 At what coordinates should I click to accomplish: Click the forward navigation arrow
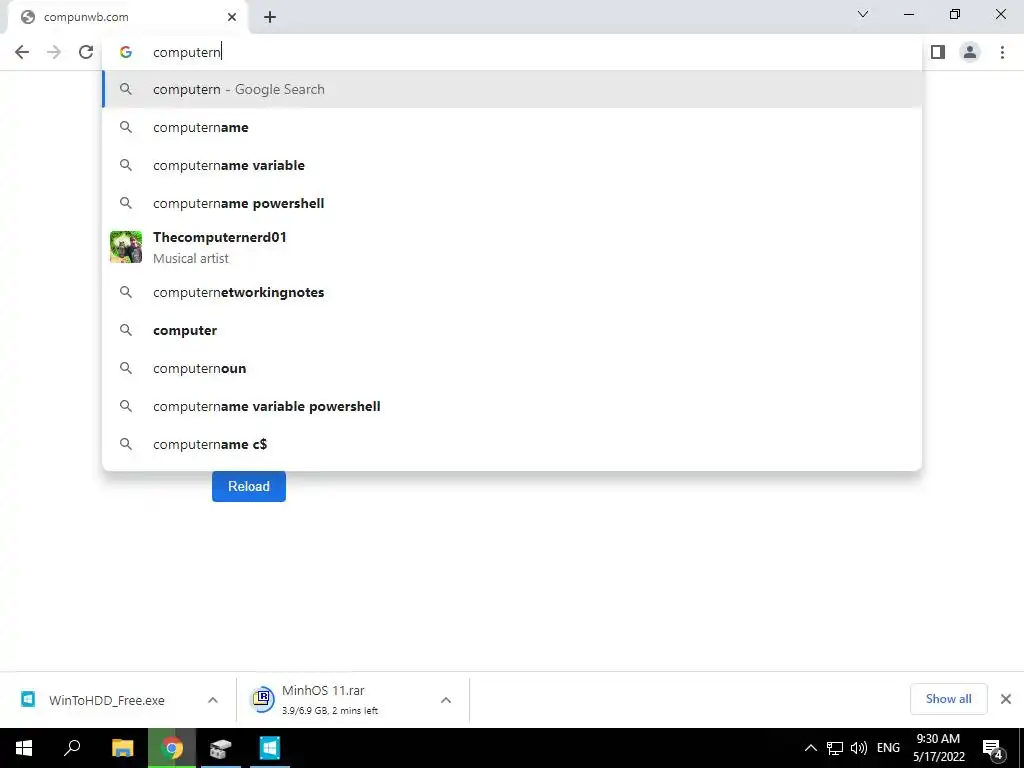coord(54,52)
